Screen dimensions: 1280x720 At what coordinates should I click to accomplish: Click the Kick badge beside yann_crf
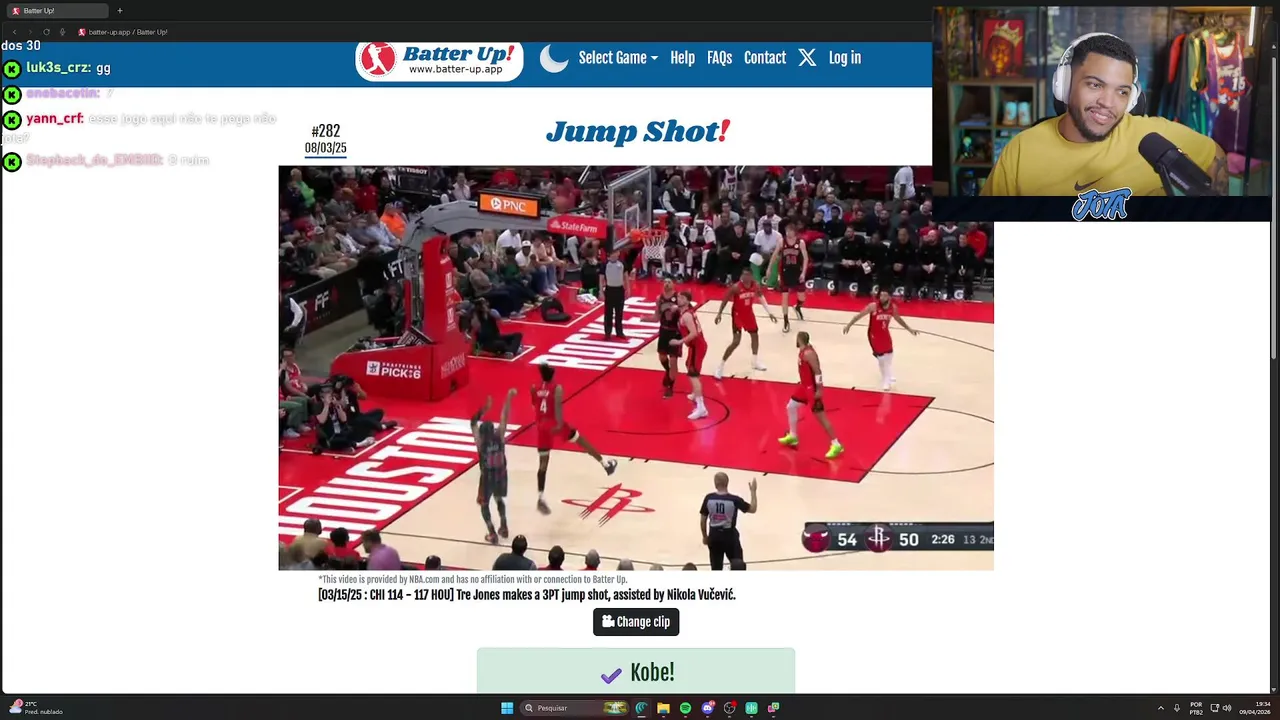[11, 120]
